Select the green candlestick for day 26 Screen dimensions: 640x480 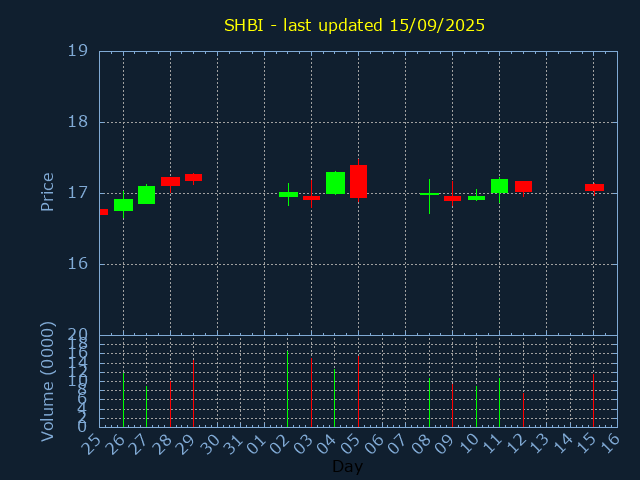[x=123, y=205]
